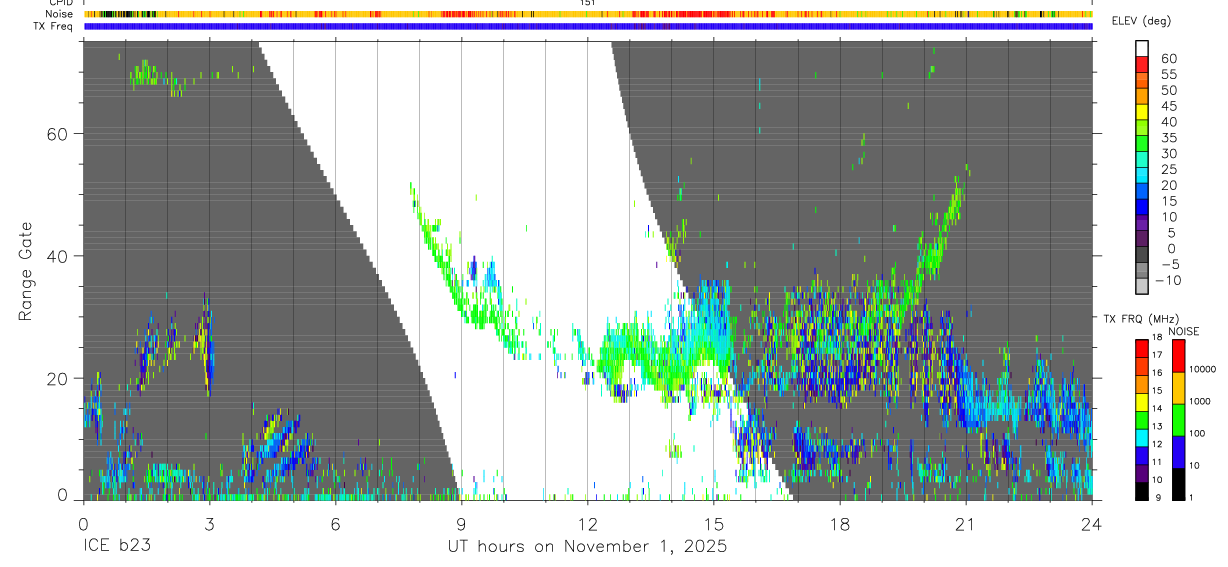
Task: Click the 10000 label on NOISE colorbar
Action: point(1203,370)
